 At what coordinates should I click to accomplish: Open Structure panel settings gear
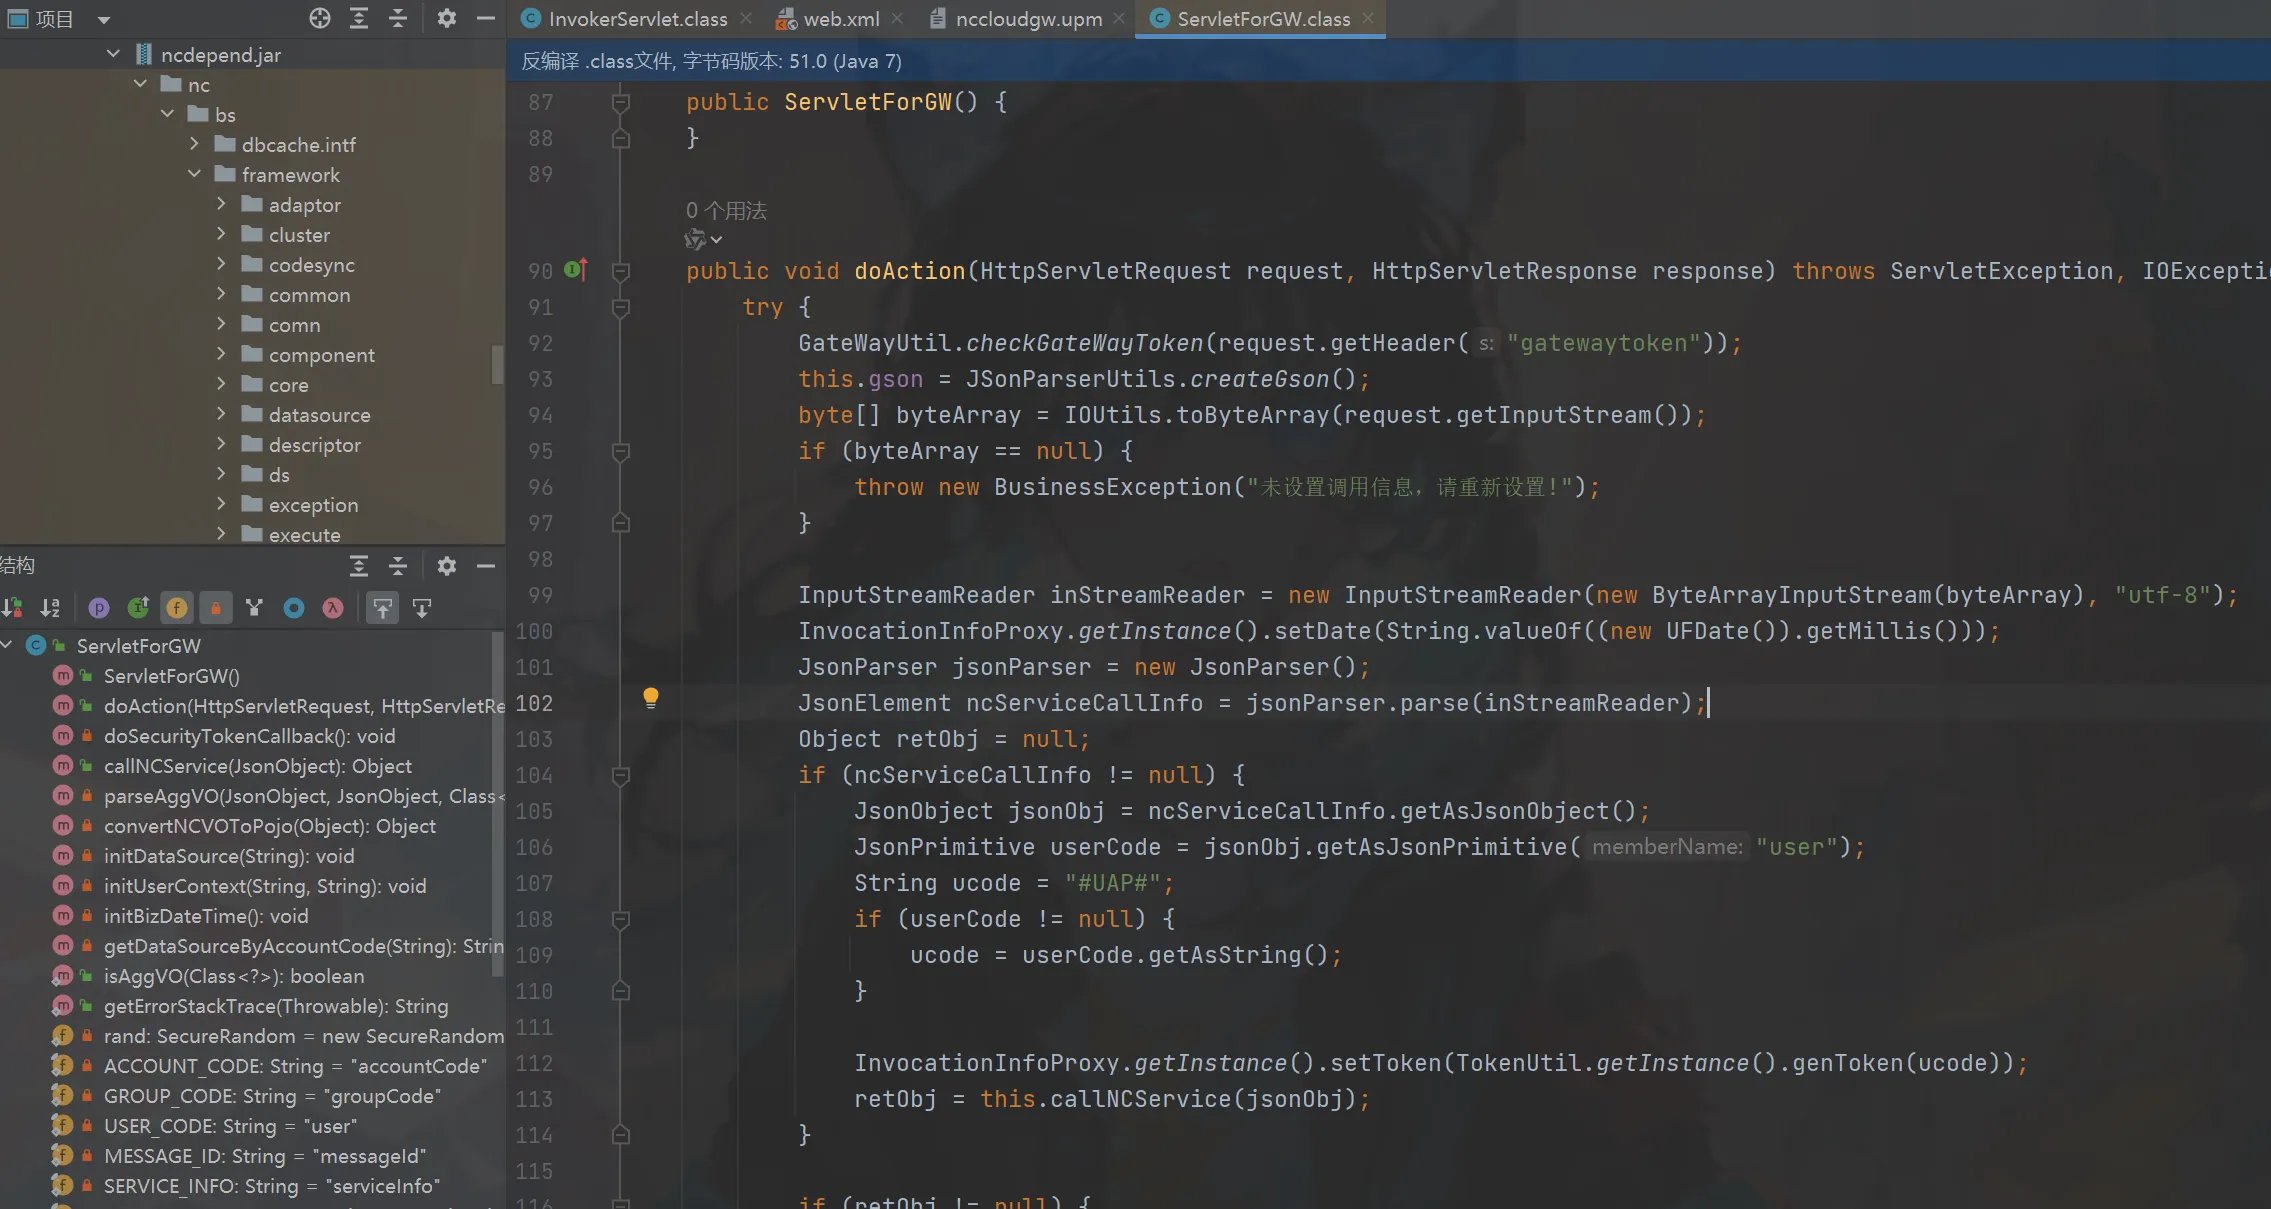pyautogui.click(x=447, y=566)
